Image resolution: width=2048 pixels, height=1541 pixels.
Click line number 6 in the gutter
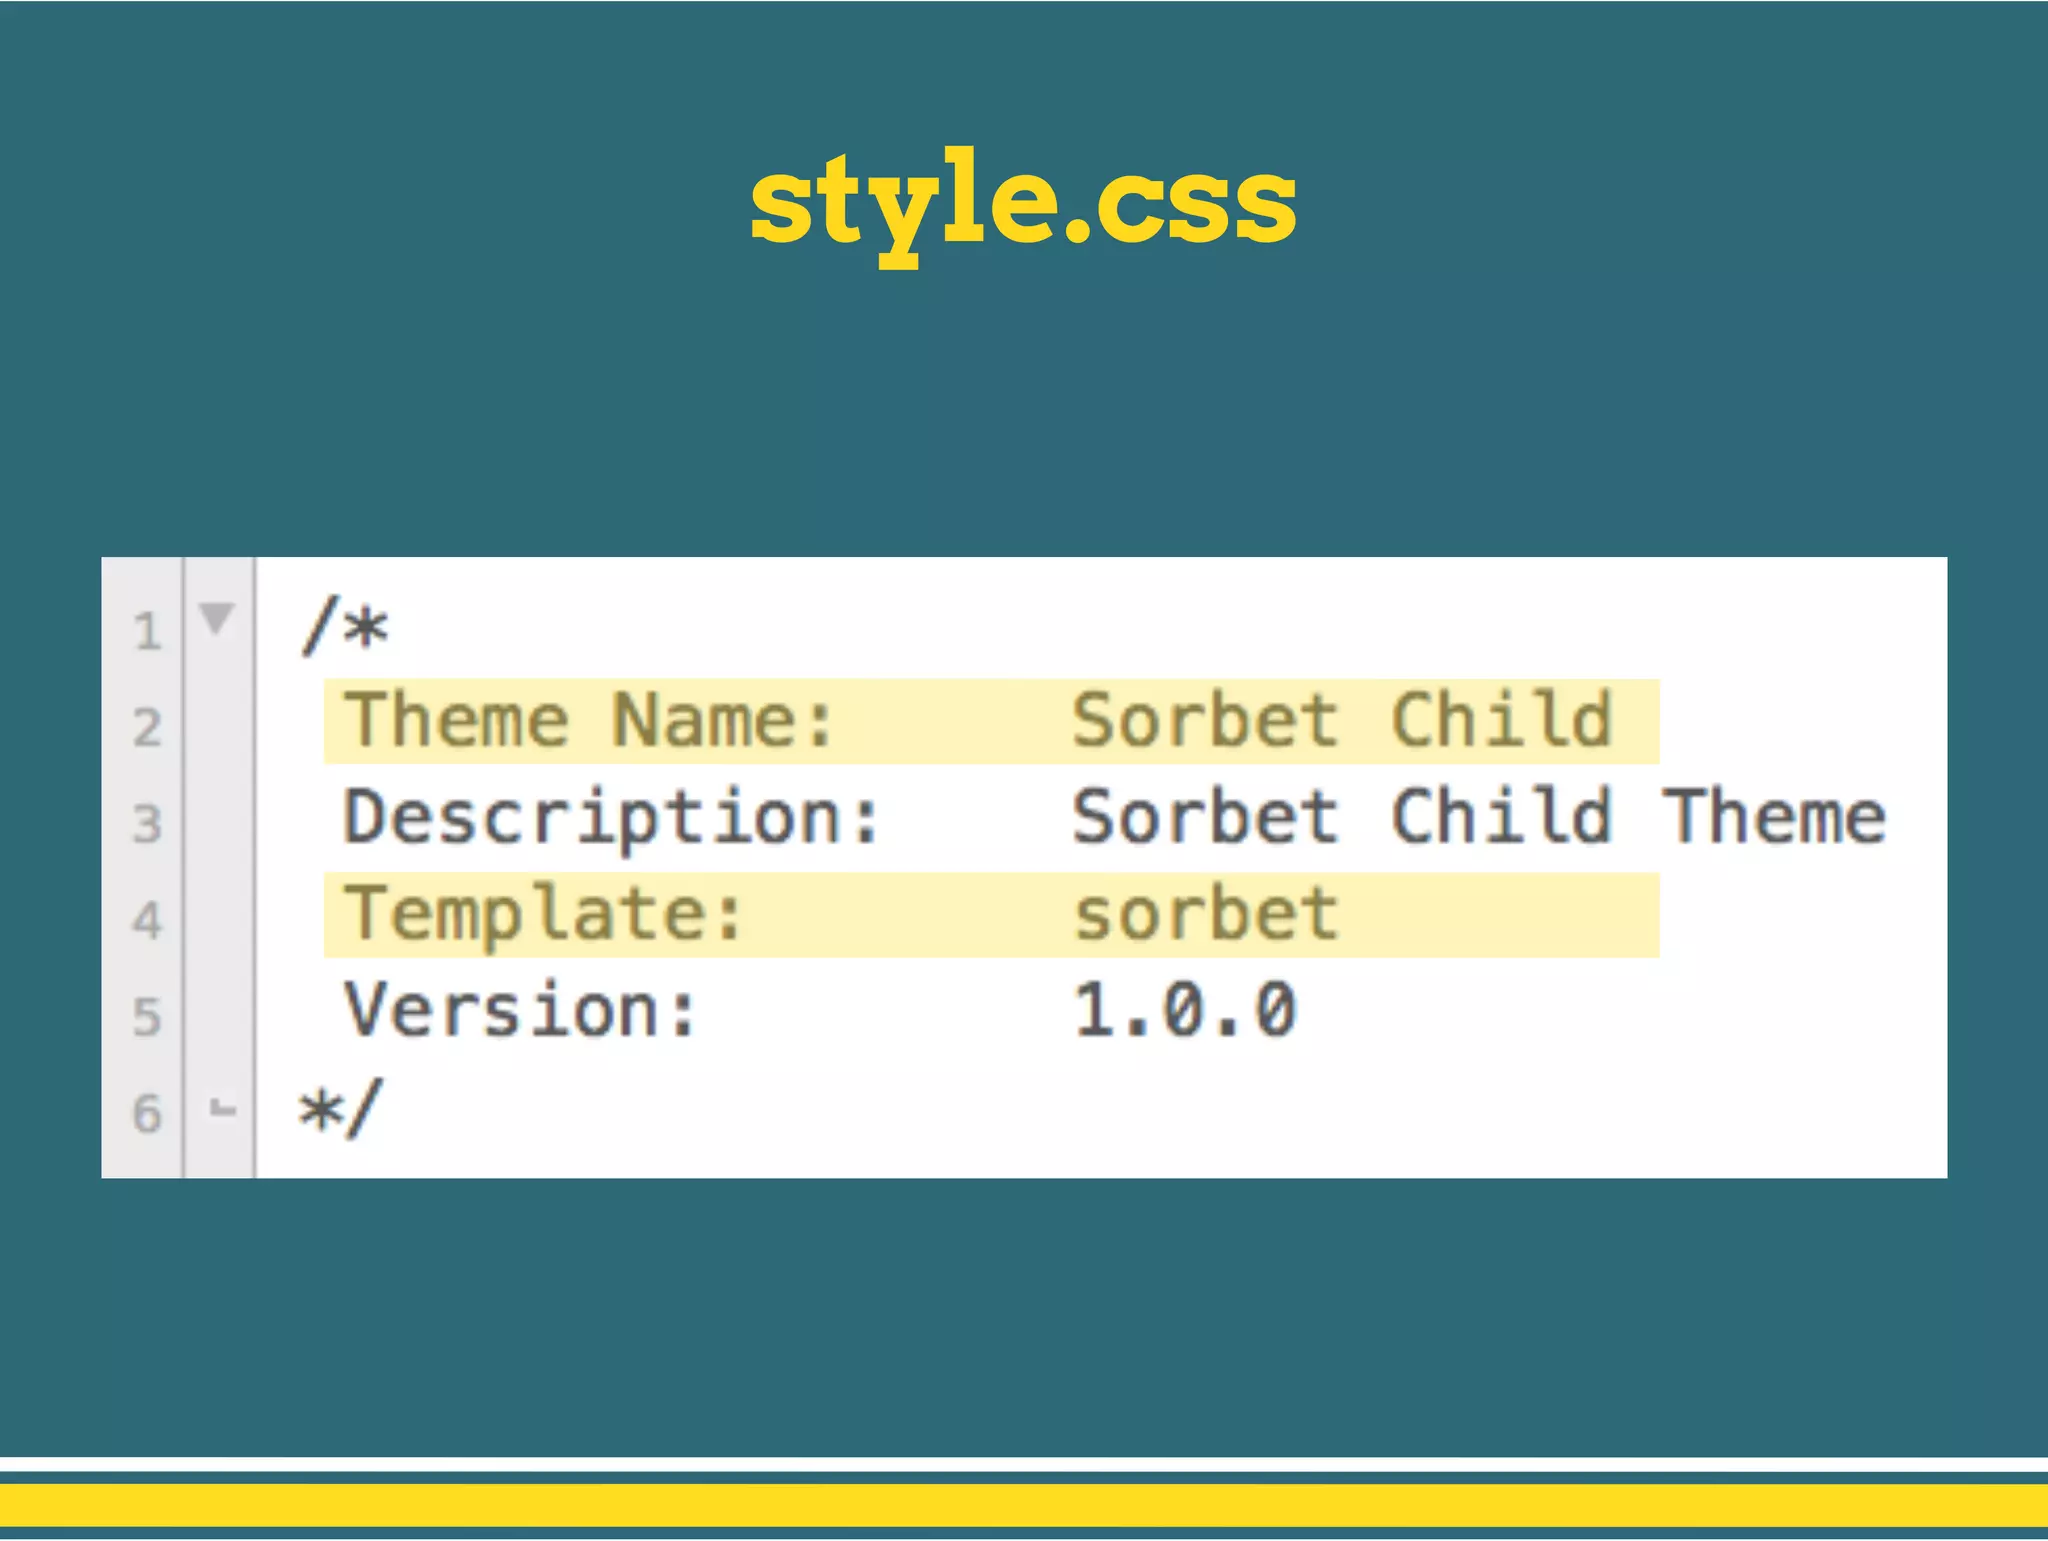click(x=147, y=1113)
